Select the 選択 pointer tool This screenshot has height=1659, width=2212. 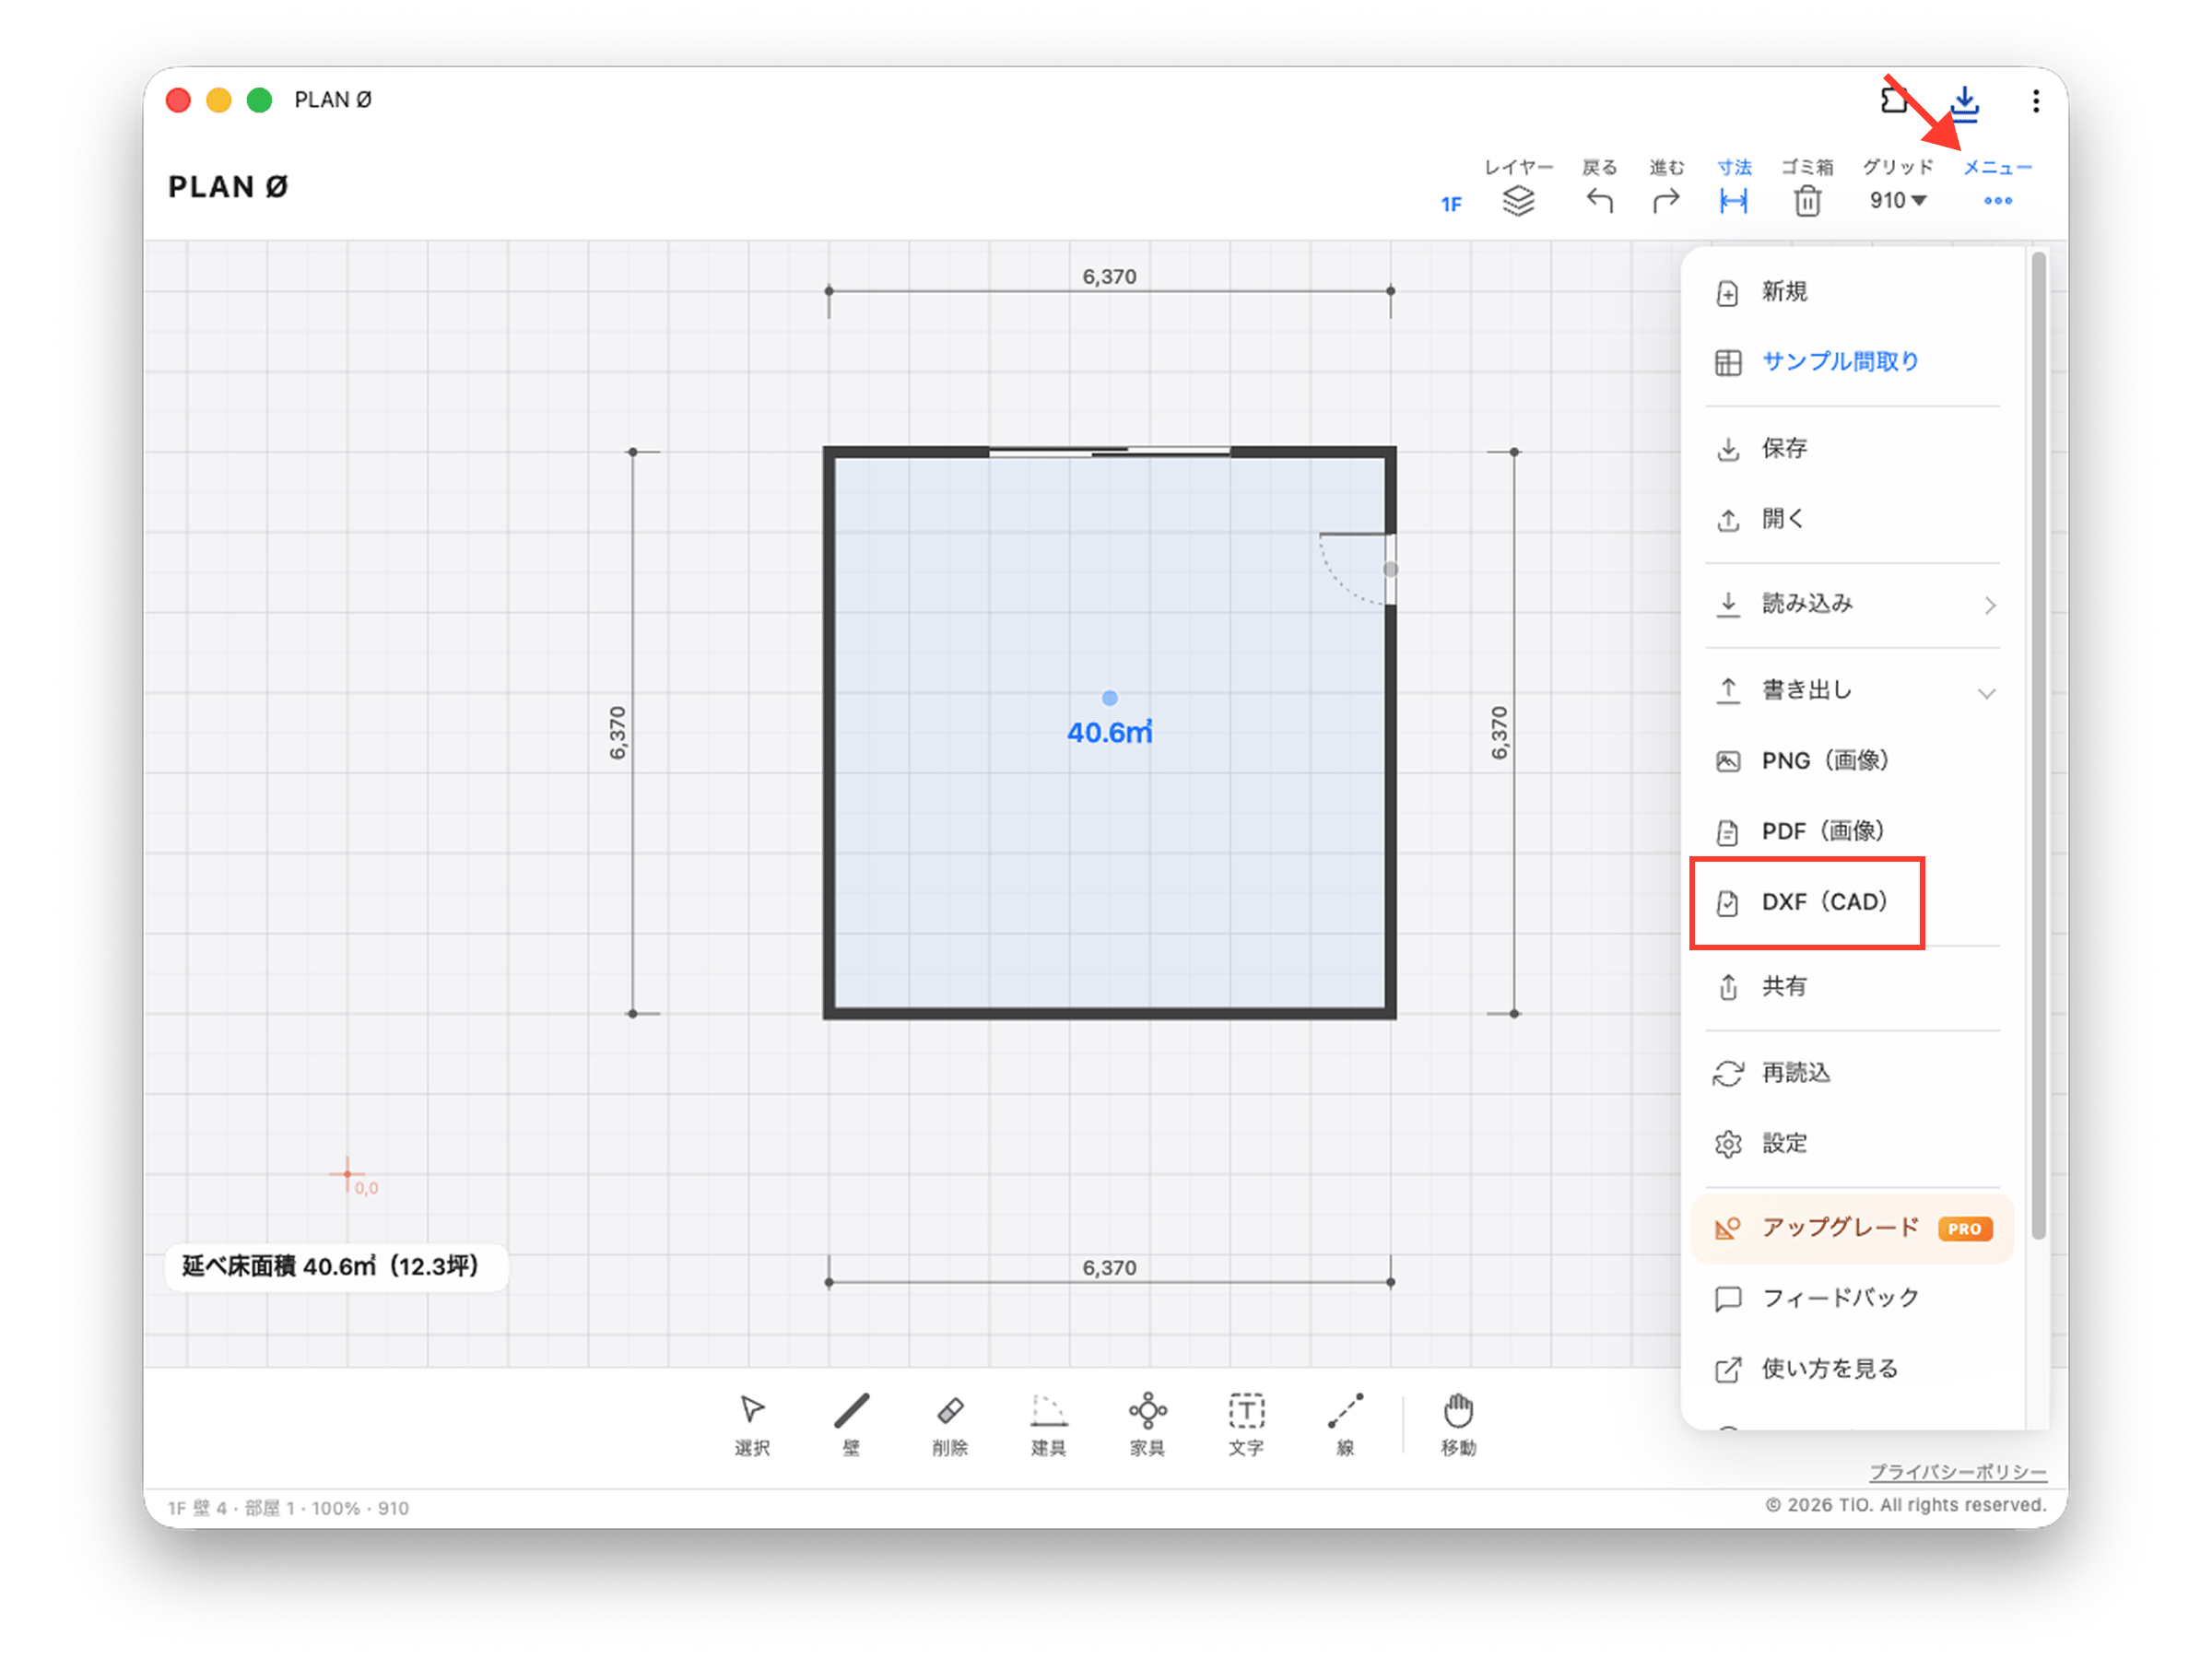click(752, 1424)
